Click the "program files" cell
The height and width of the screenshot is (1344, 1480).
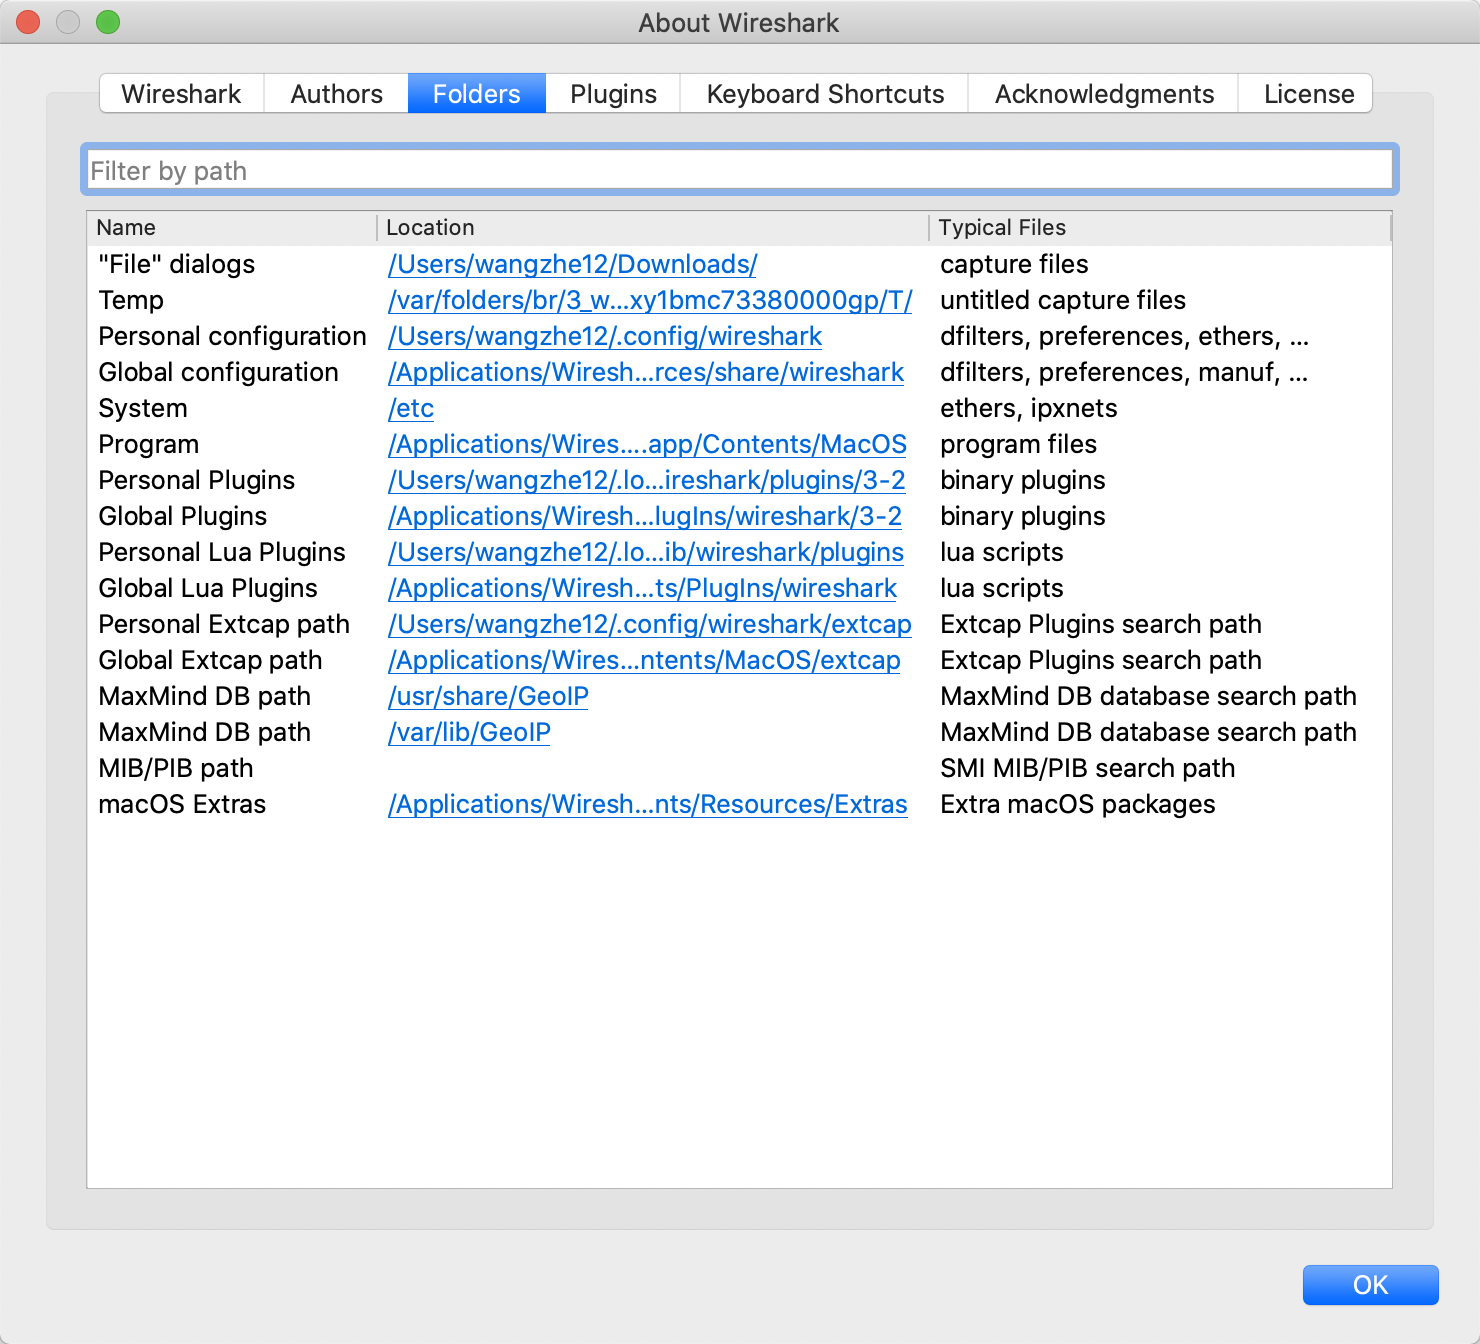[x=1018, y=444]
